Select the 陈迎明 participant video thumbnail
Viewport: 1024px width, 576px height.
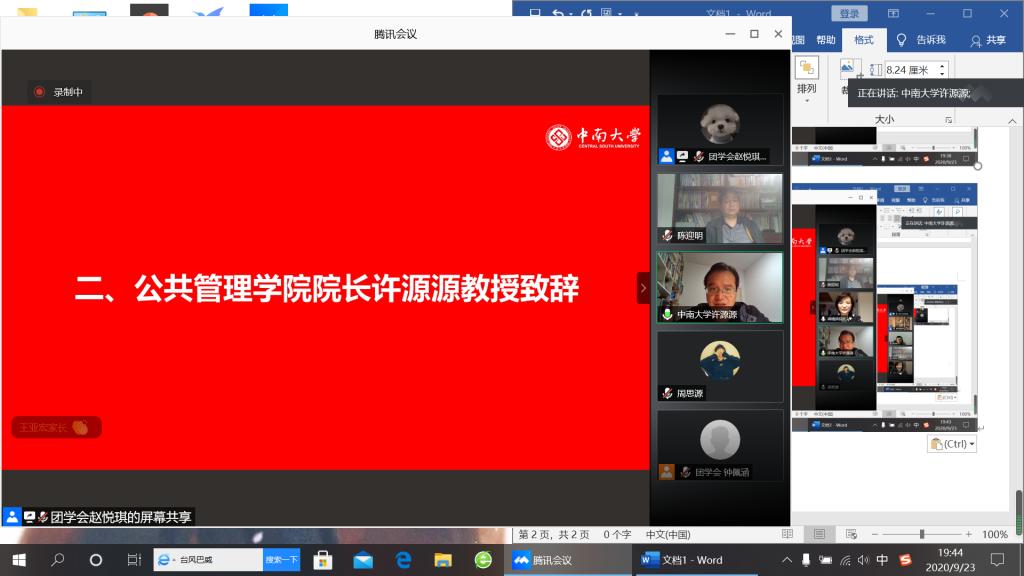(x=719, y=208)
